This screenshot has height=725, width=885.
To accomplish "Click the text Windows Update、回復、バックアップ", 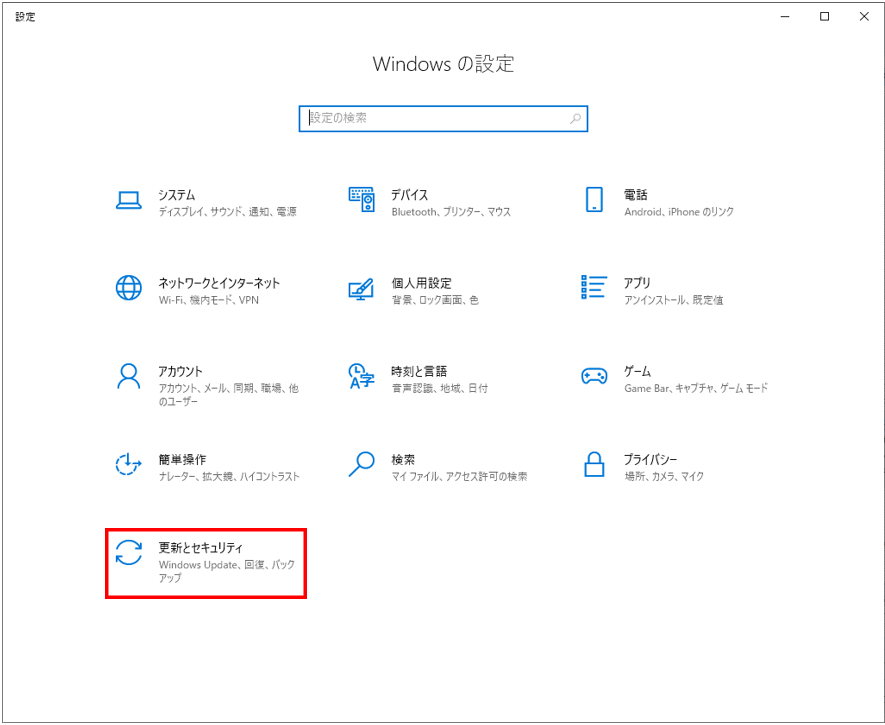I will (227, 572).
